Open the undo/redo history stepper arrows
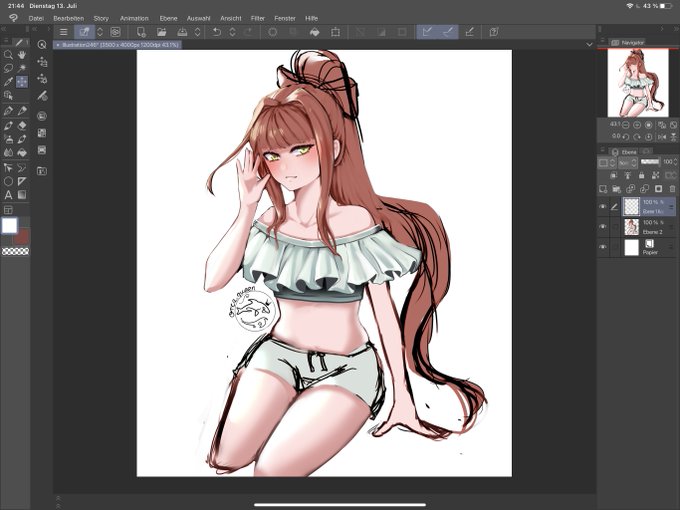680x510 pixels. click(x=232, y=32)
